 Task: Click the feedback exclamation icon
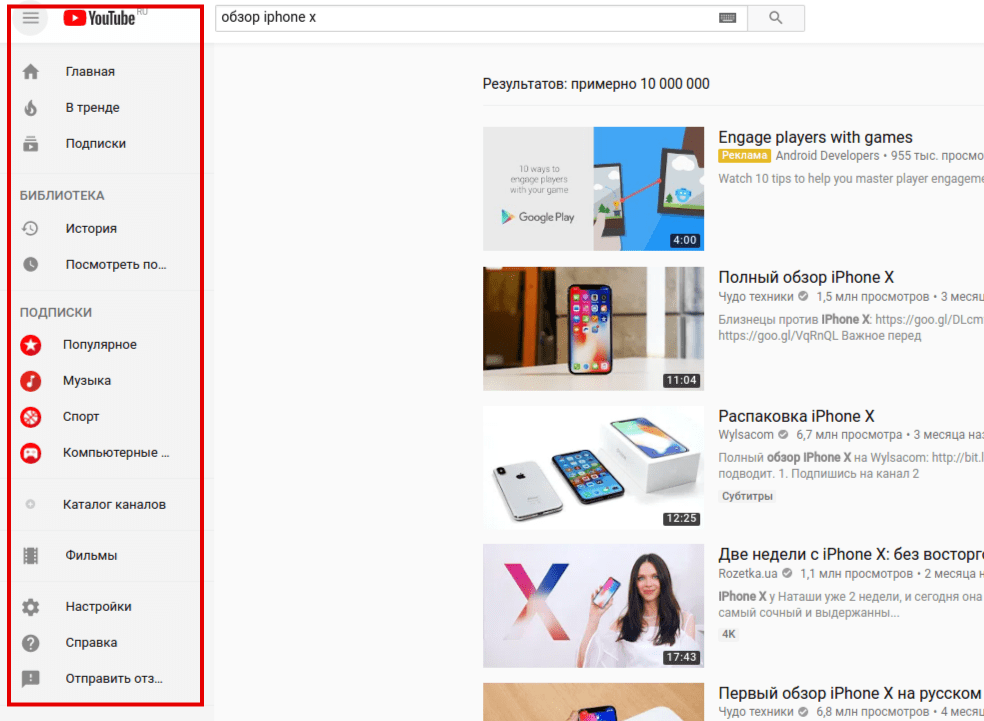(30, 679)
